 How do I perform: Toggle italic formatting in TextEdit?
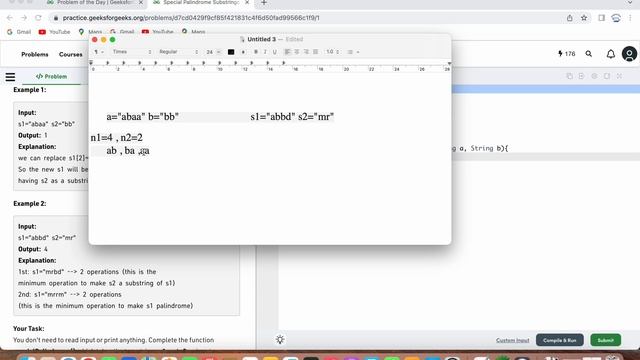(265, 52)
